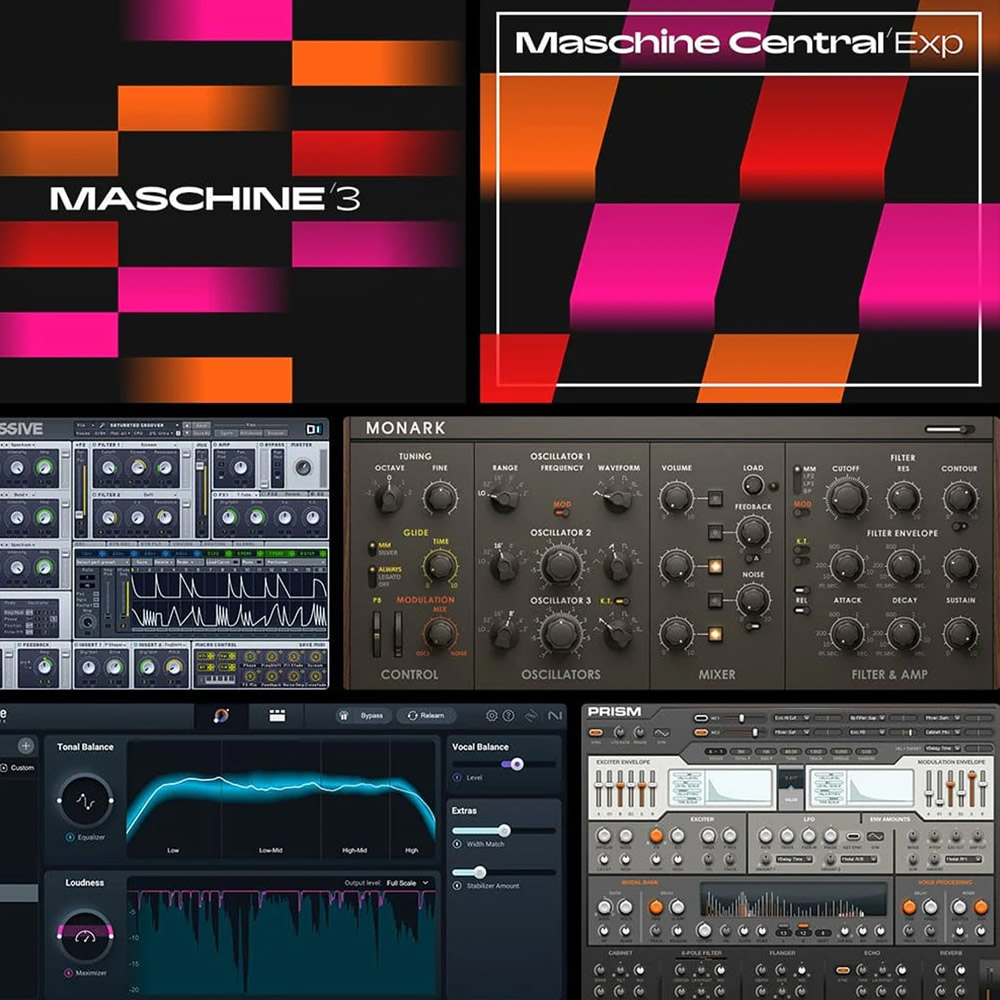
Task: Select the Global tab in Massive
Action: (243, 542)
